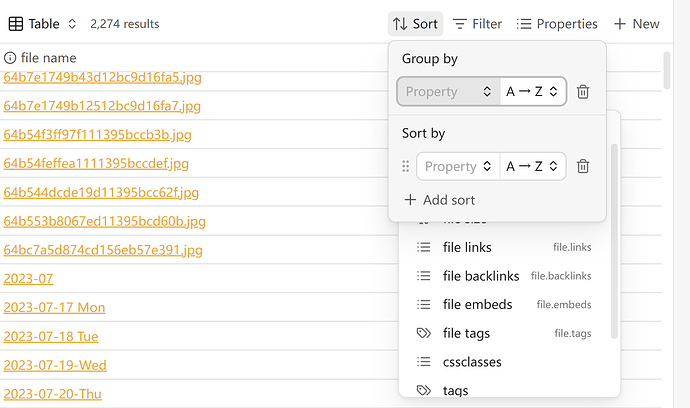Open the 2023-07-17 Mon note link

[x=54, y=307]
